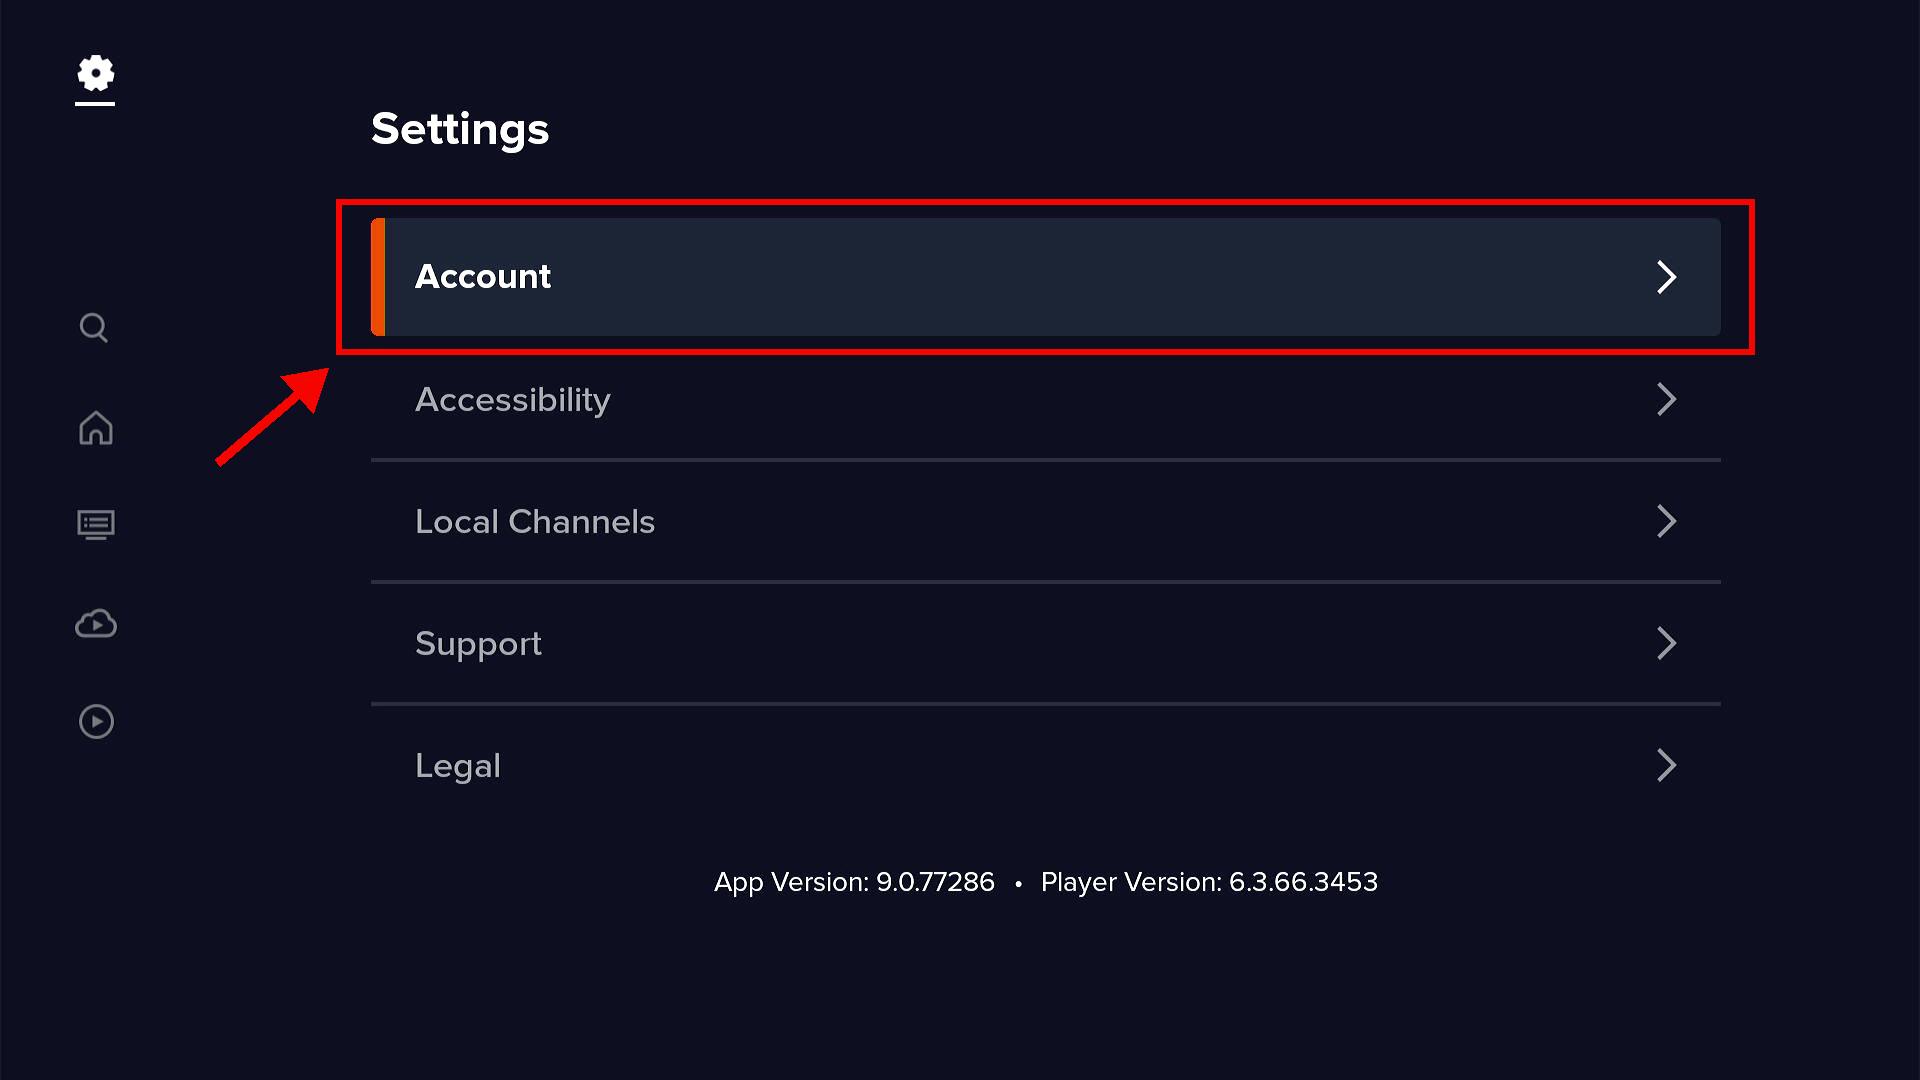Expand the Local Channels chevron
Image resolution: width=1920 pixels, height=1080 pixels.
point(1666,521)
